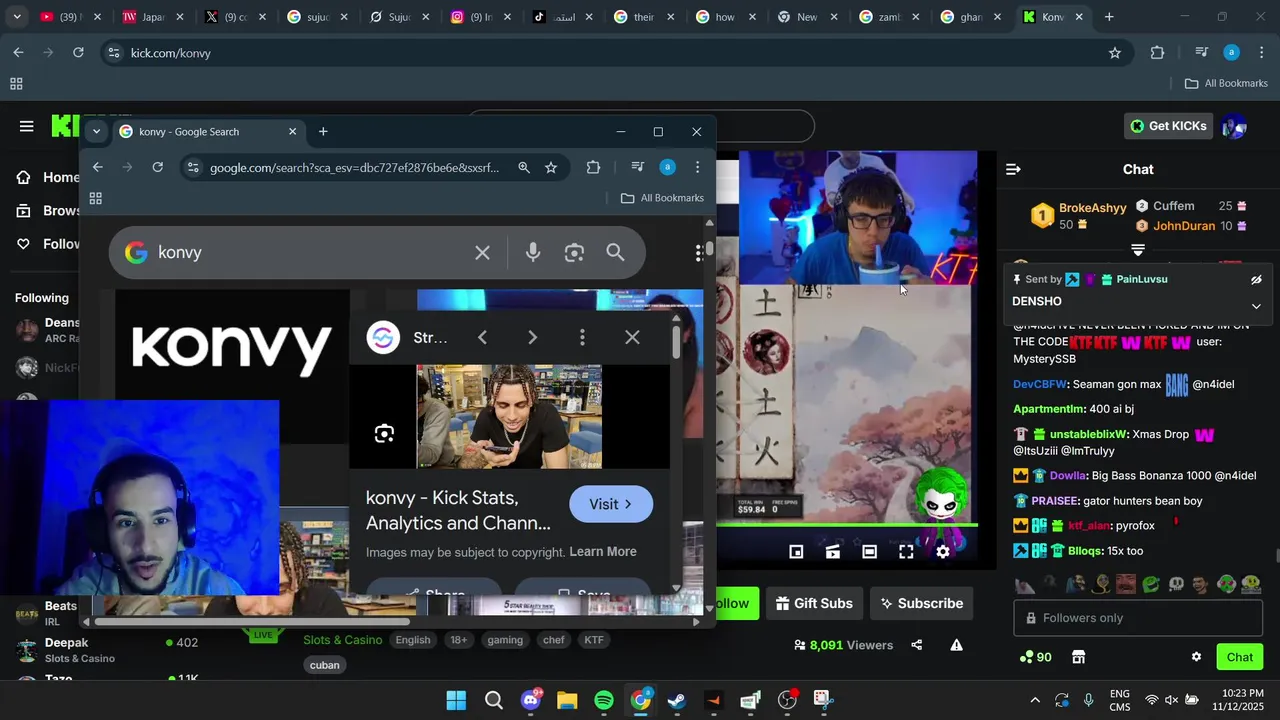Open the Kick shop storefront icon
The height and width of the screenshot is (720, 1280).
pyautogui.click(x=1078, y=657)
